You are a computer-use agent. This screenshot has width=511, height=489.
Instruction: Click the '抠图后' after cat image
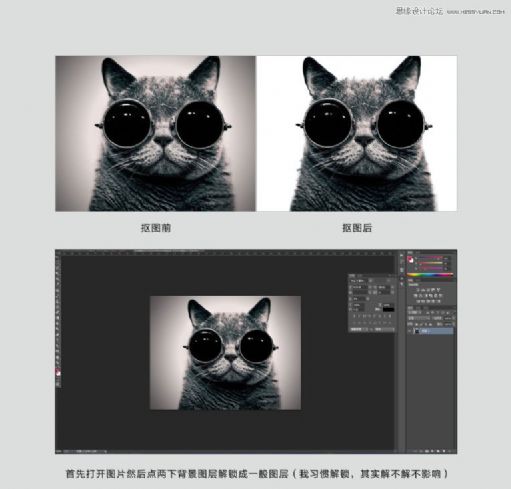[x=356, y=133]
